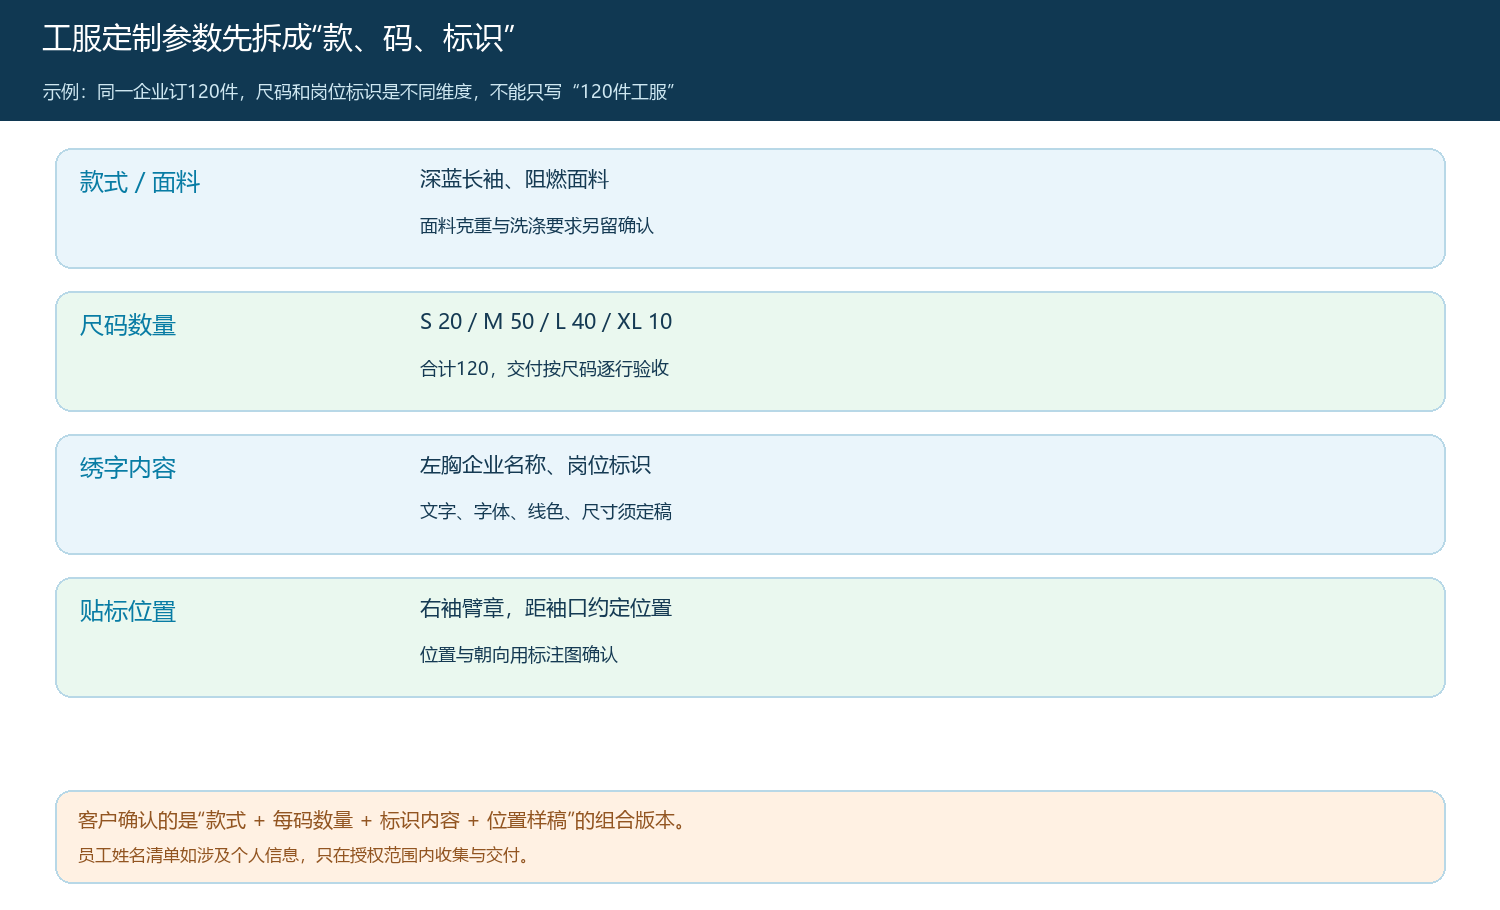
Task: Click the value S 20 / M 50 / L 40 / XL 10
Action: coord(546,322)
